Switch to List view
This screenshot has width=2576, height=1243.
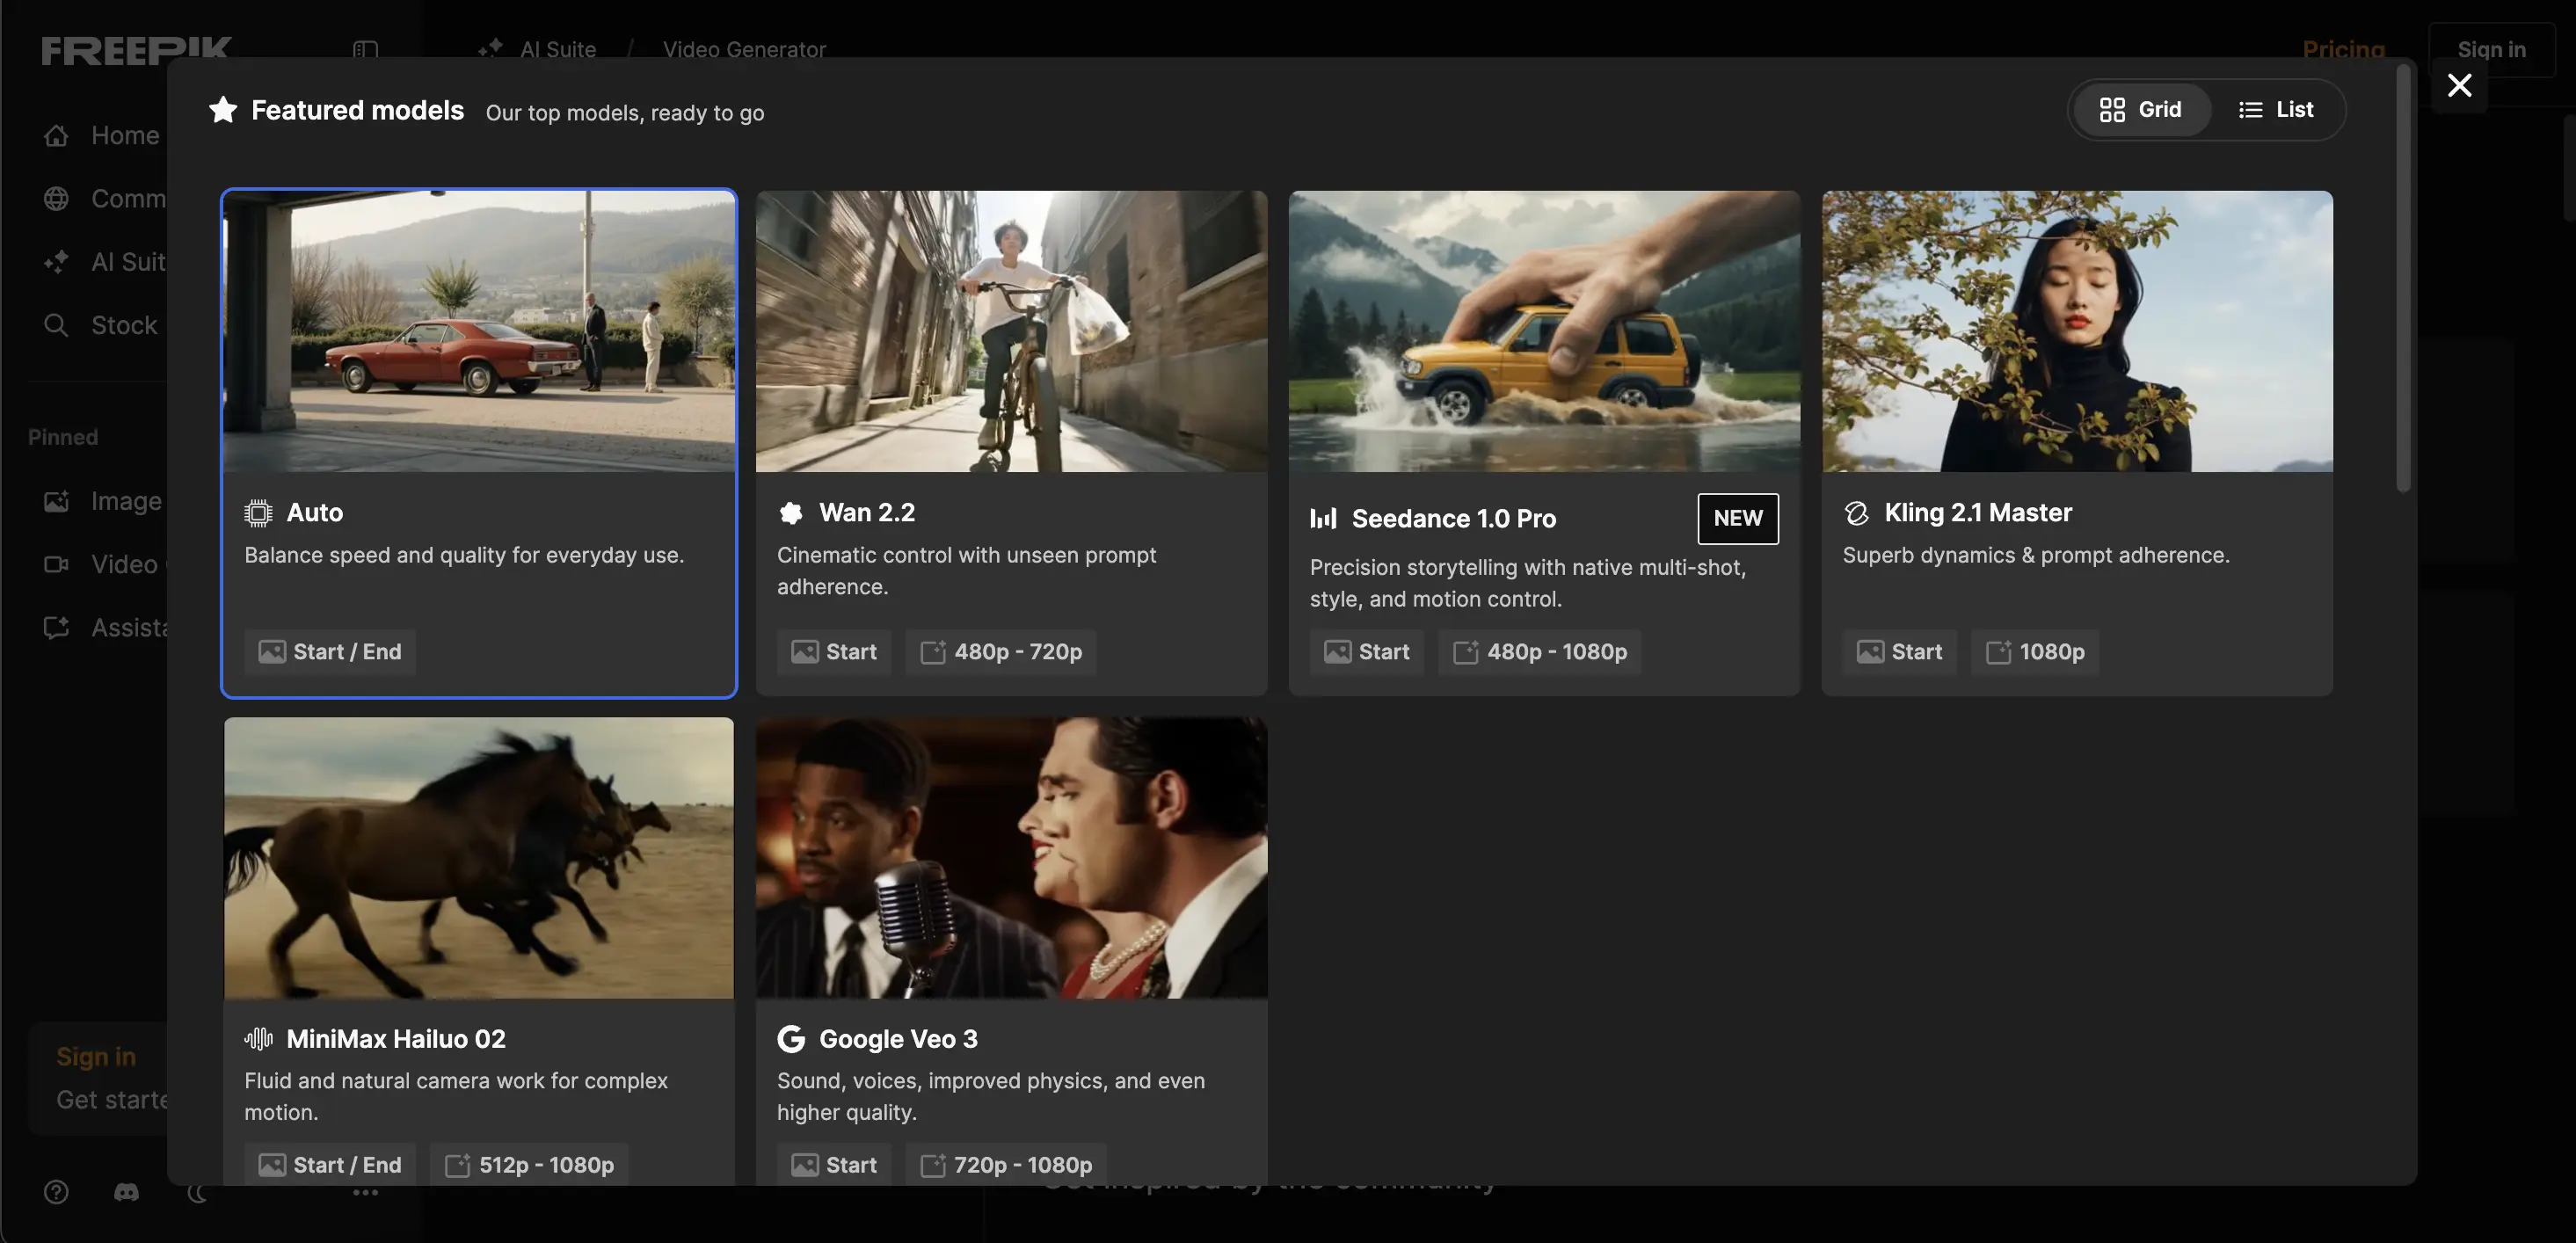point(2275,109)
